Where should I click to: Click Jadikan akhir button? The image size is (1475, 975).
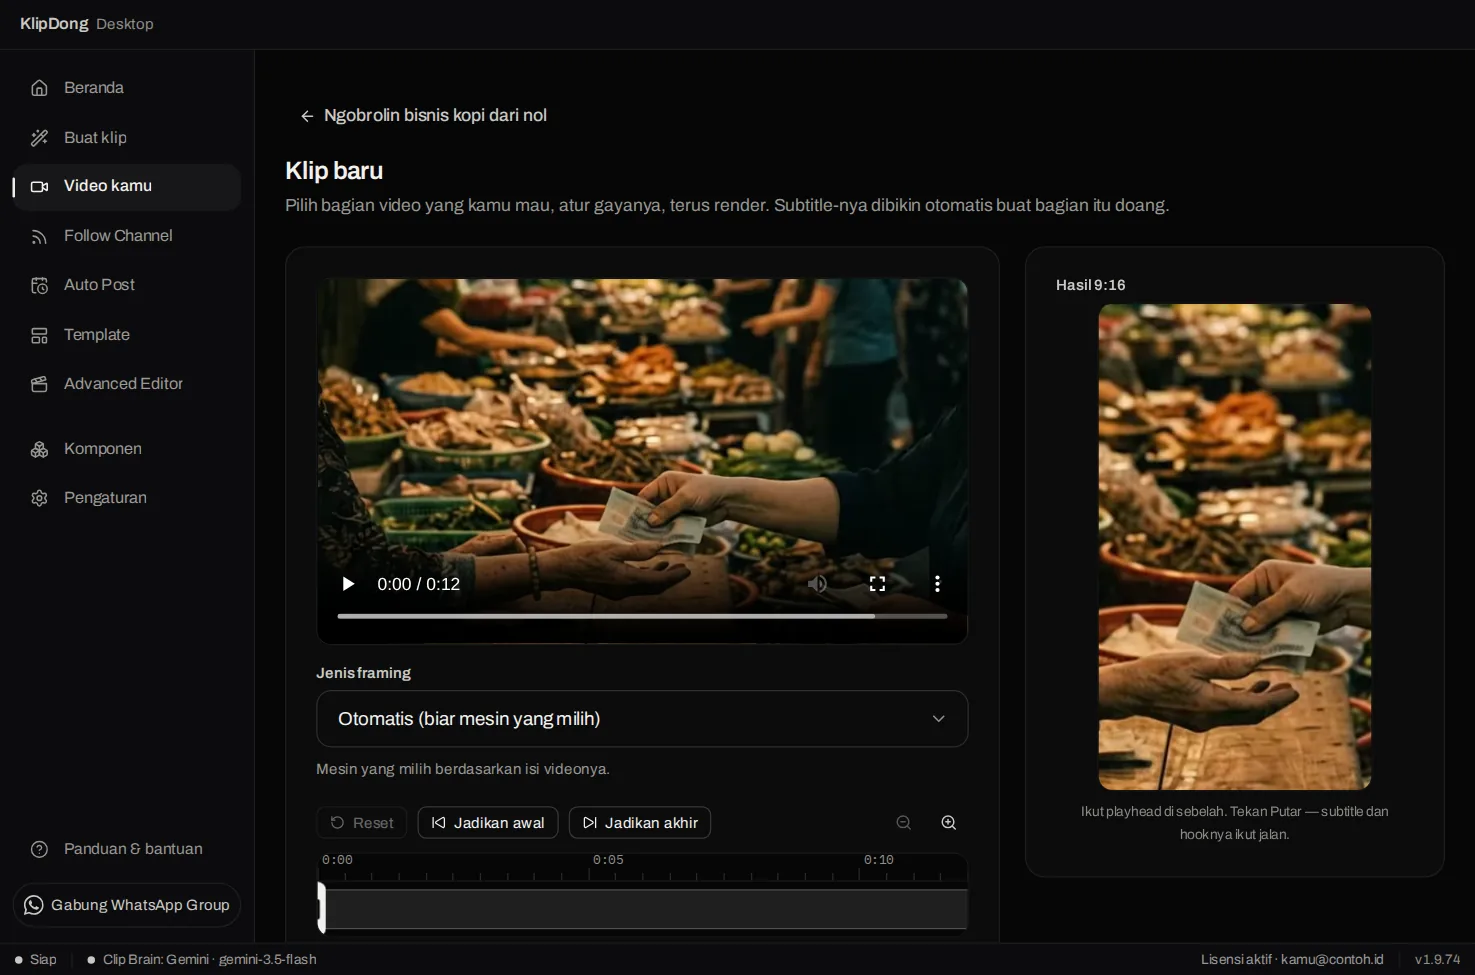point(640,823)
